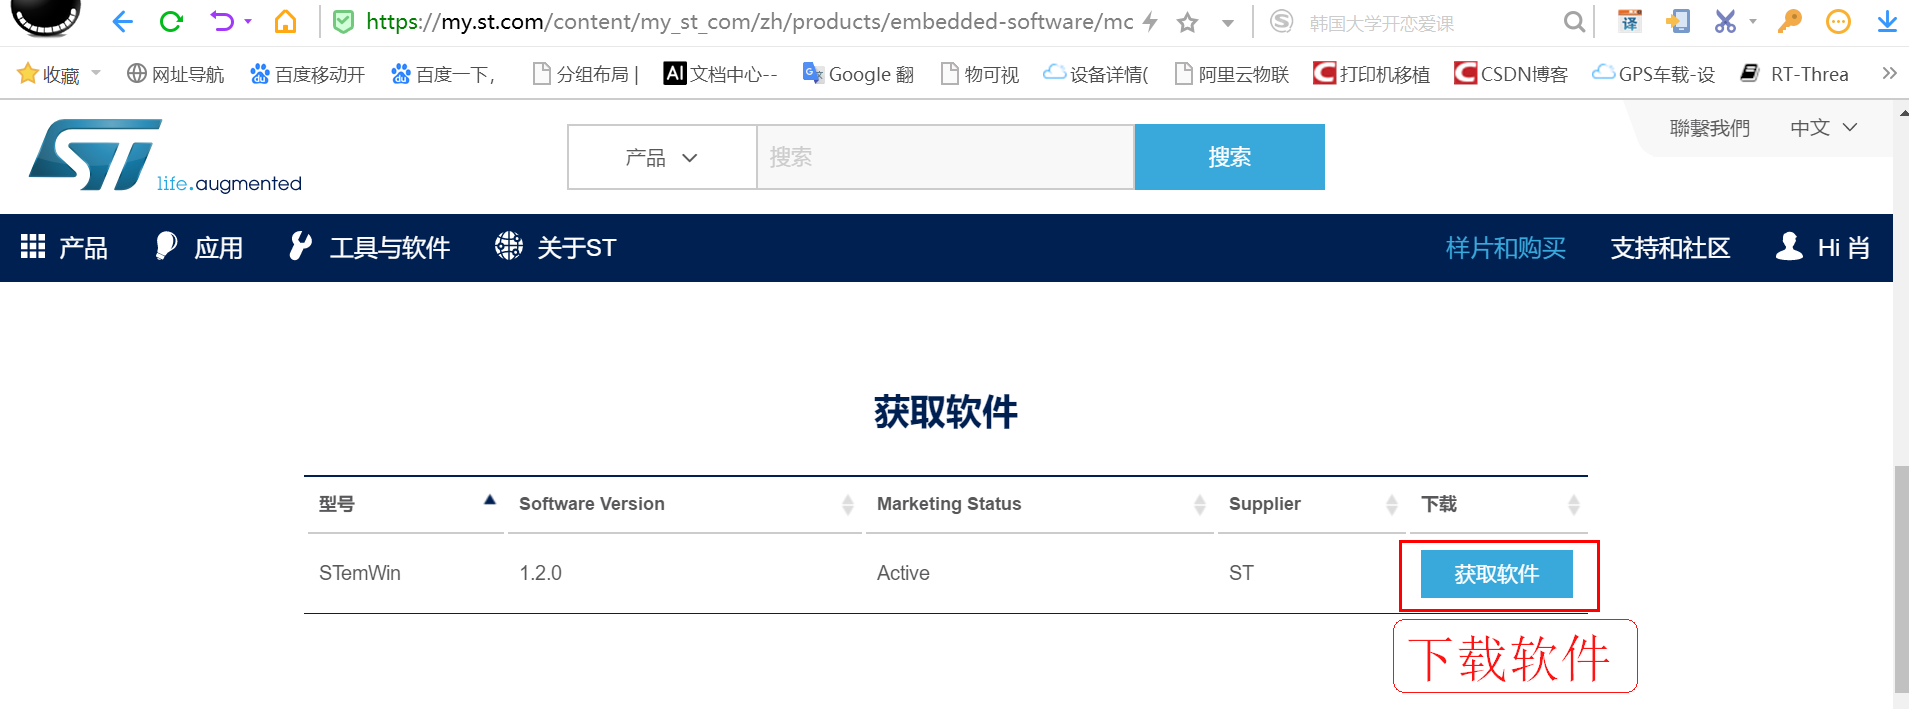Click the browser address bar URL
Image resolution: width=1909 pixels, height=709 pixels.
[749, 22]
